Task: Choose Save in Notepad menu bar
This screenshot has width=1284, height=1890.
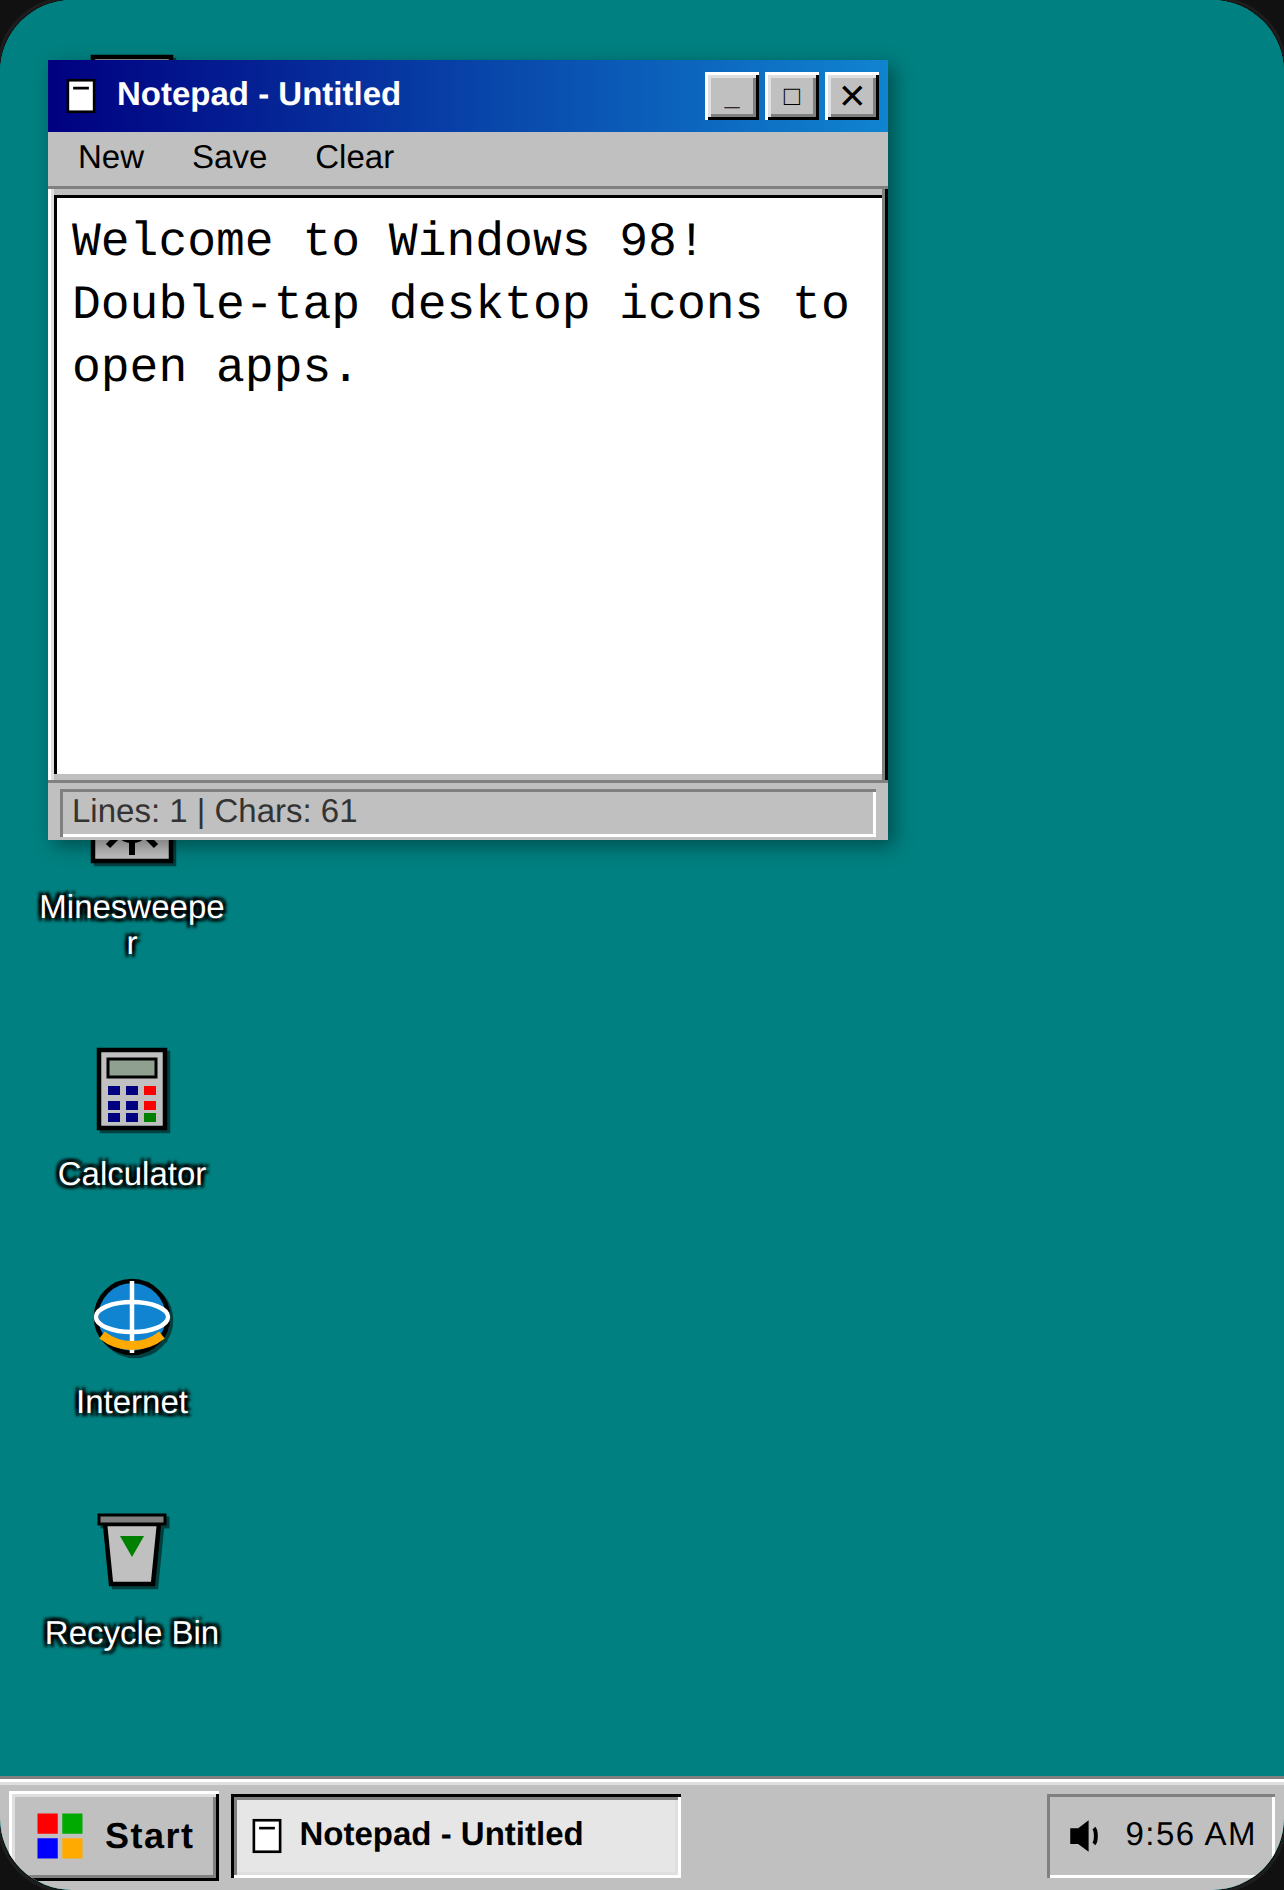Action: point(229,158)
